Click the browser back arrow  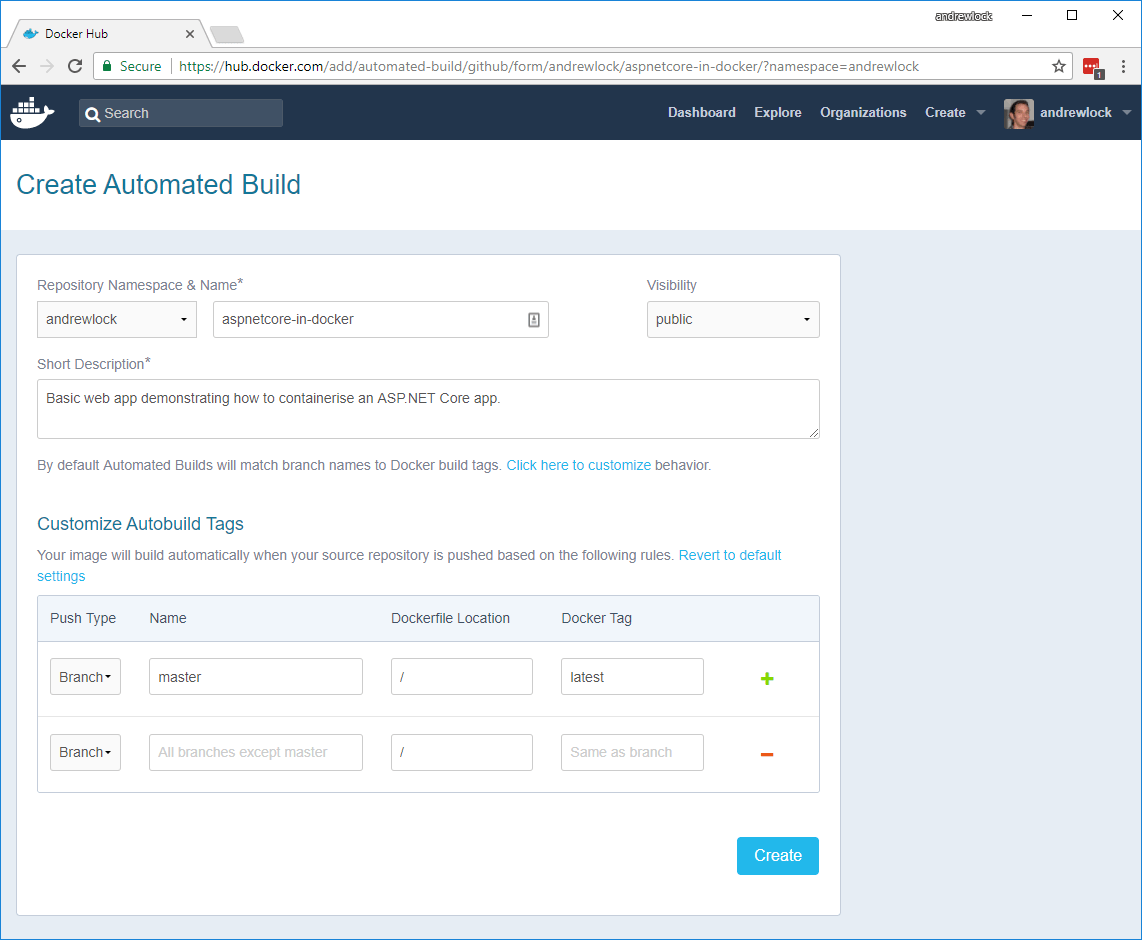coord(19,66)
